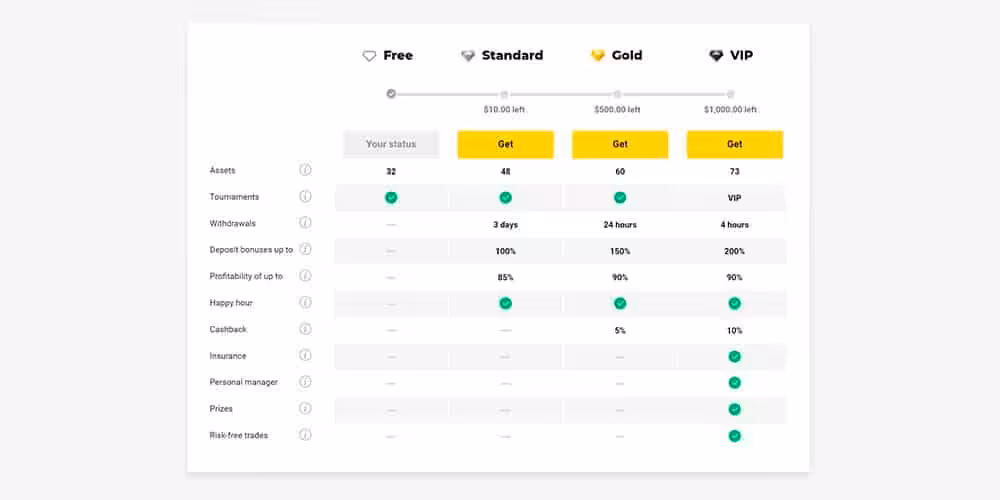Select the Standard plan heading
1000x500 pixels.
click(x=512, y=56)
